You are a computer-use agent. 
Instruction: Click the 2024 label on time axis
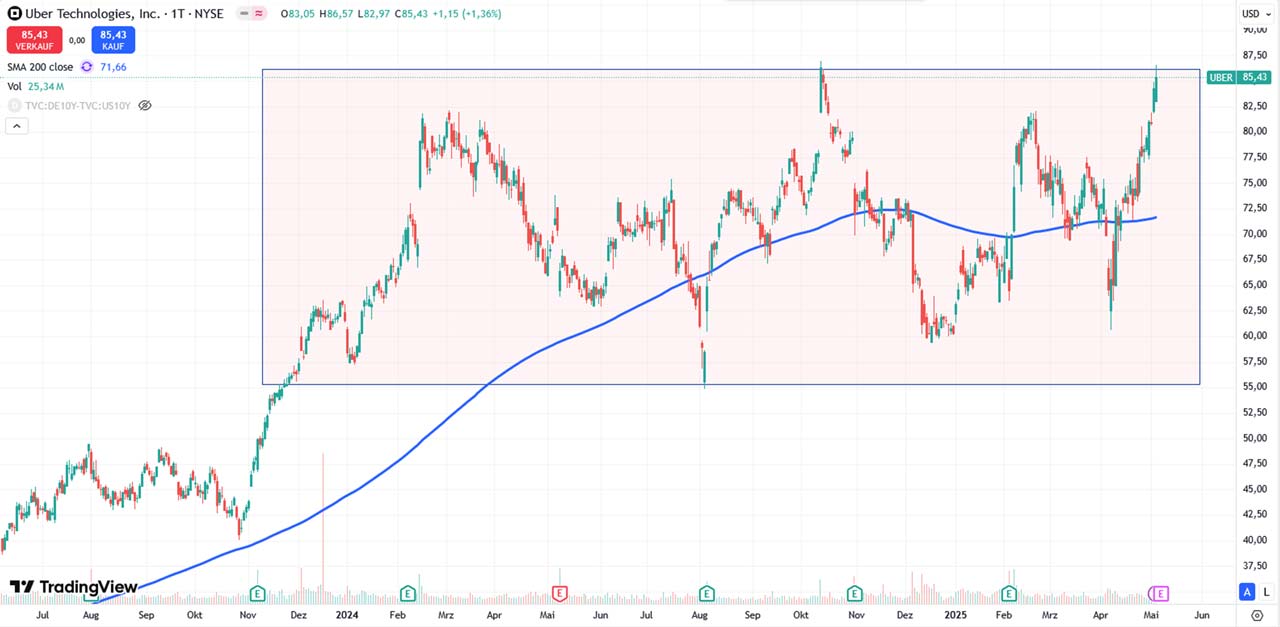coord(348,616)
